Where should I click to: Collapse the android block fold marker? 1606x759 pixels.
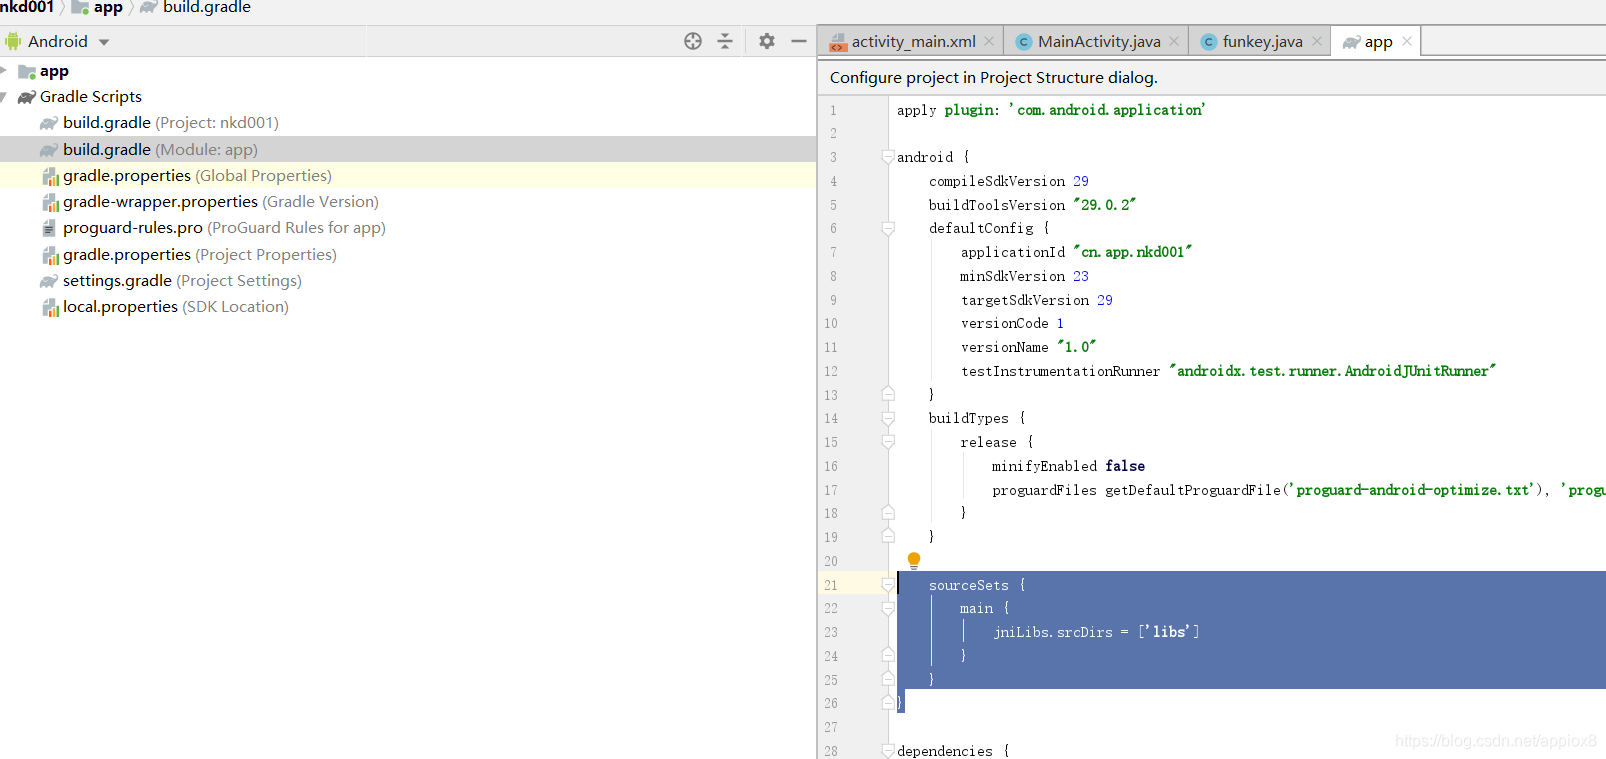(x=888, y=157)
